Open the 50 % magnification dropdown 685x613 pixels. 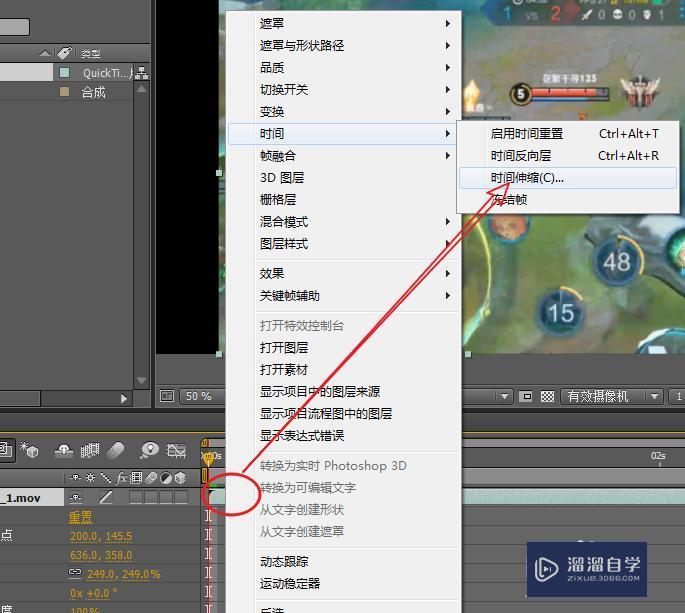pyautogui.click(x=203, y=396)
